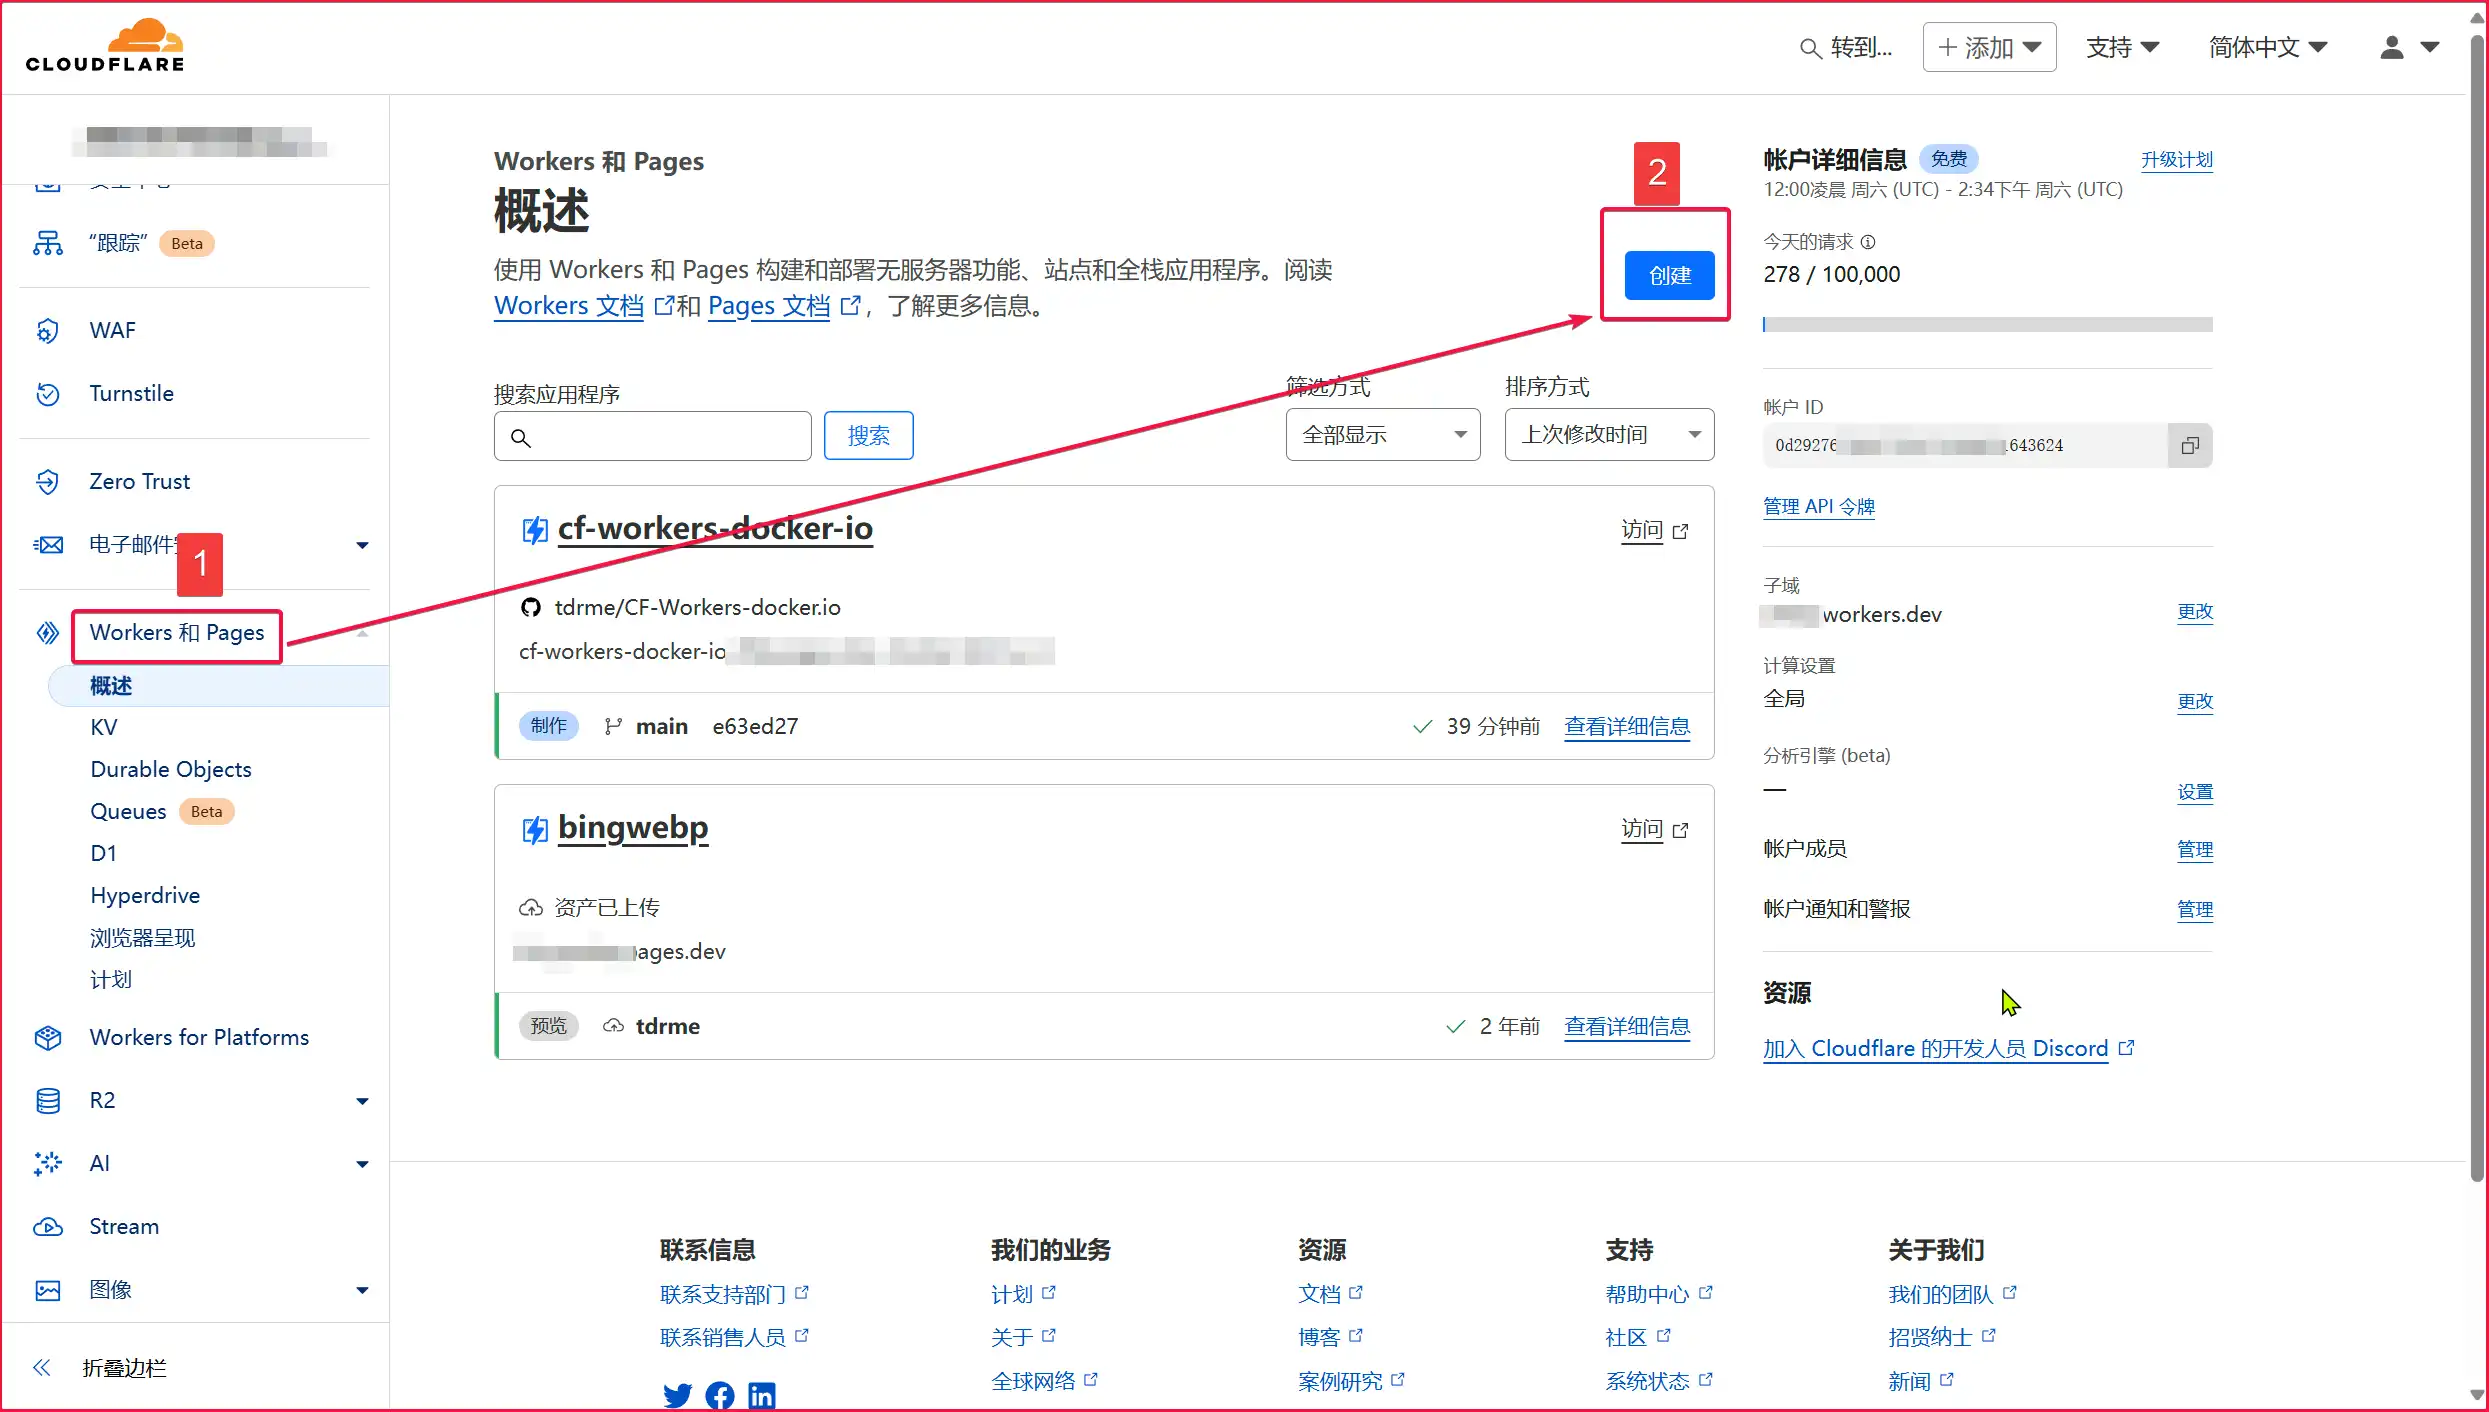This screenshot has width=2489, height=1412.
Task: Click the Turnstile icon in sidebar
Action: (x=48, y=394)
